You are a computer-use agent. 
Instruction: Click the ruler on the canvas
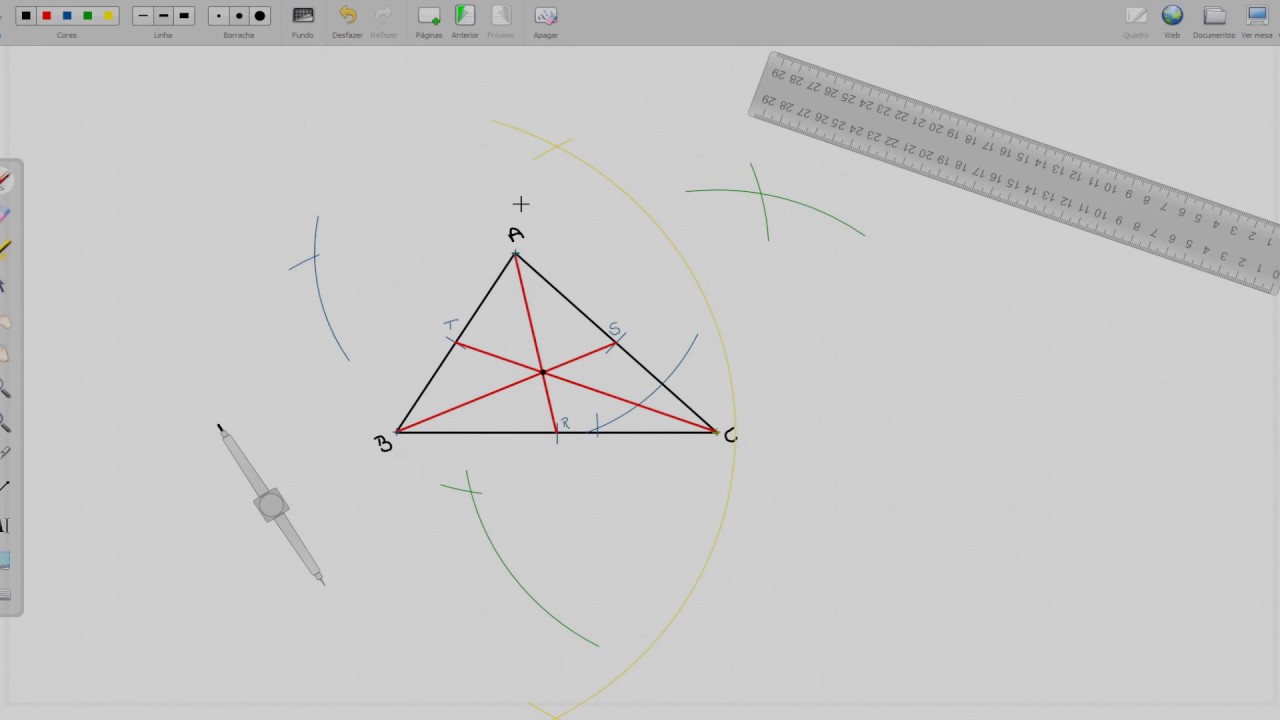[1015, 170]
